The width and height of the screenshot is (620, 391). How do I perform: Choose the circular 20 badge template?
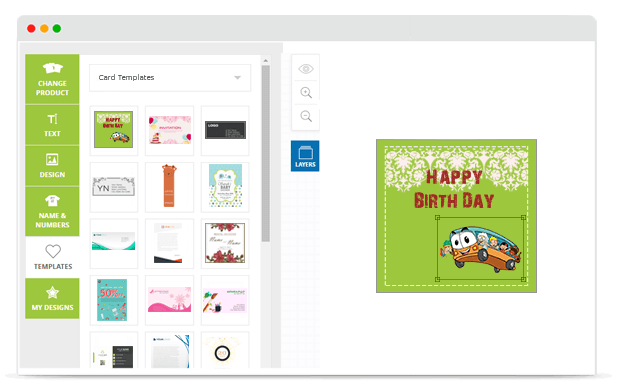coord(225,350)
